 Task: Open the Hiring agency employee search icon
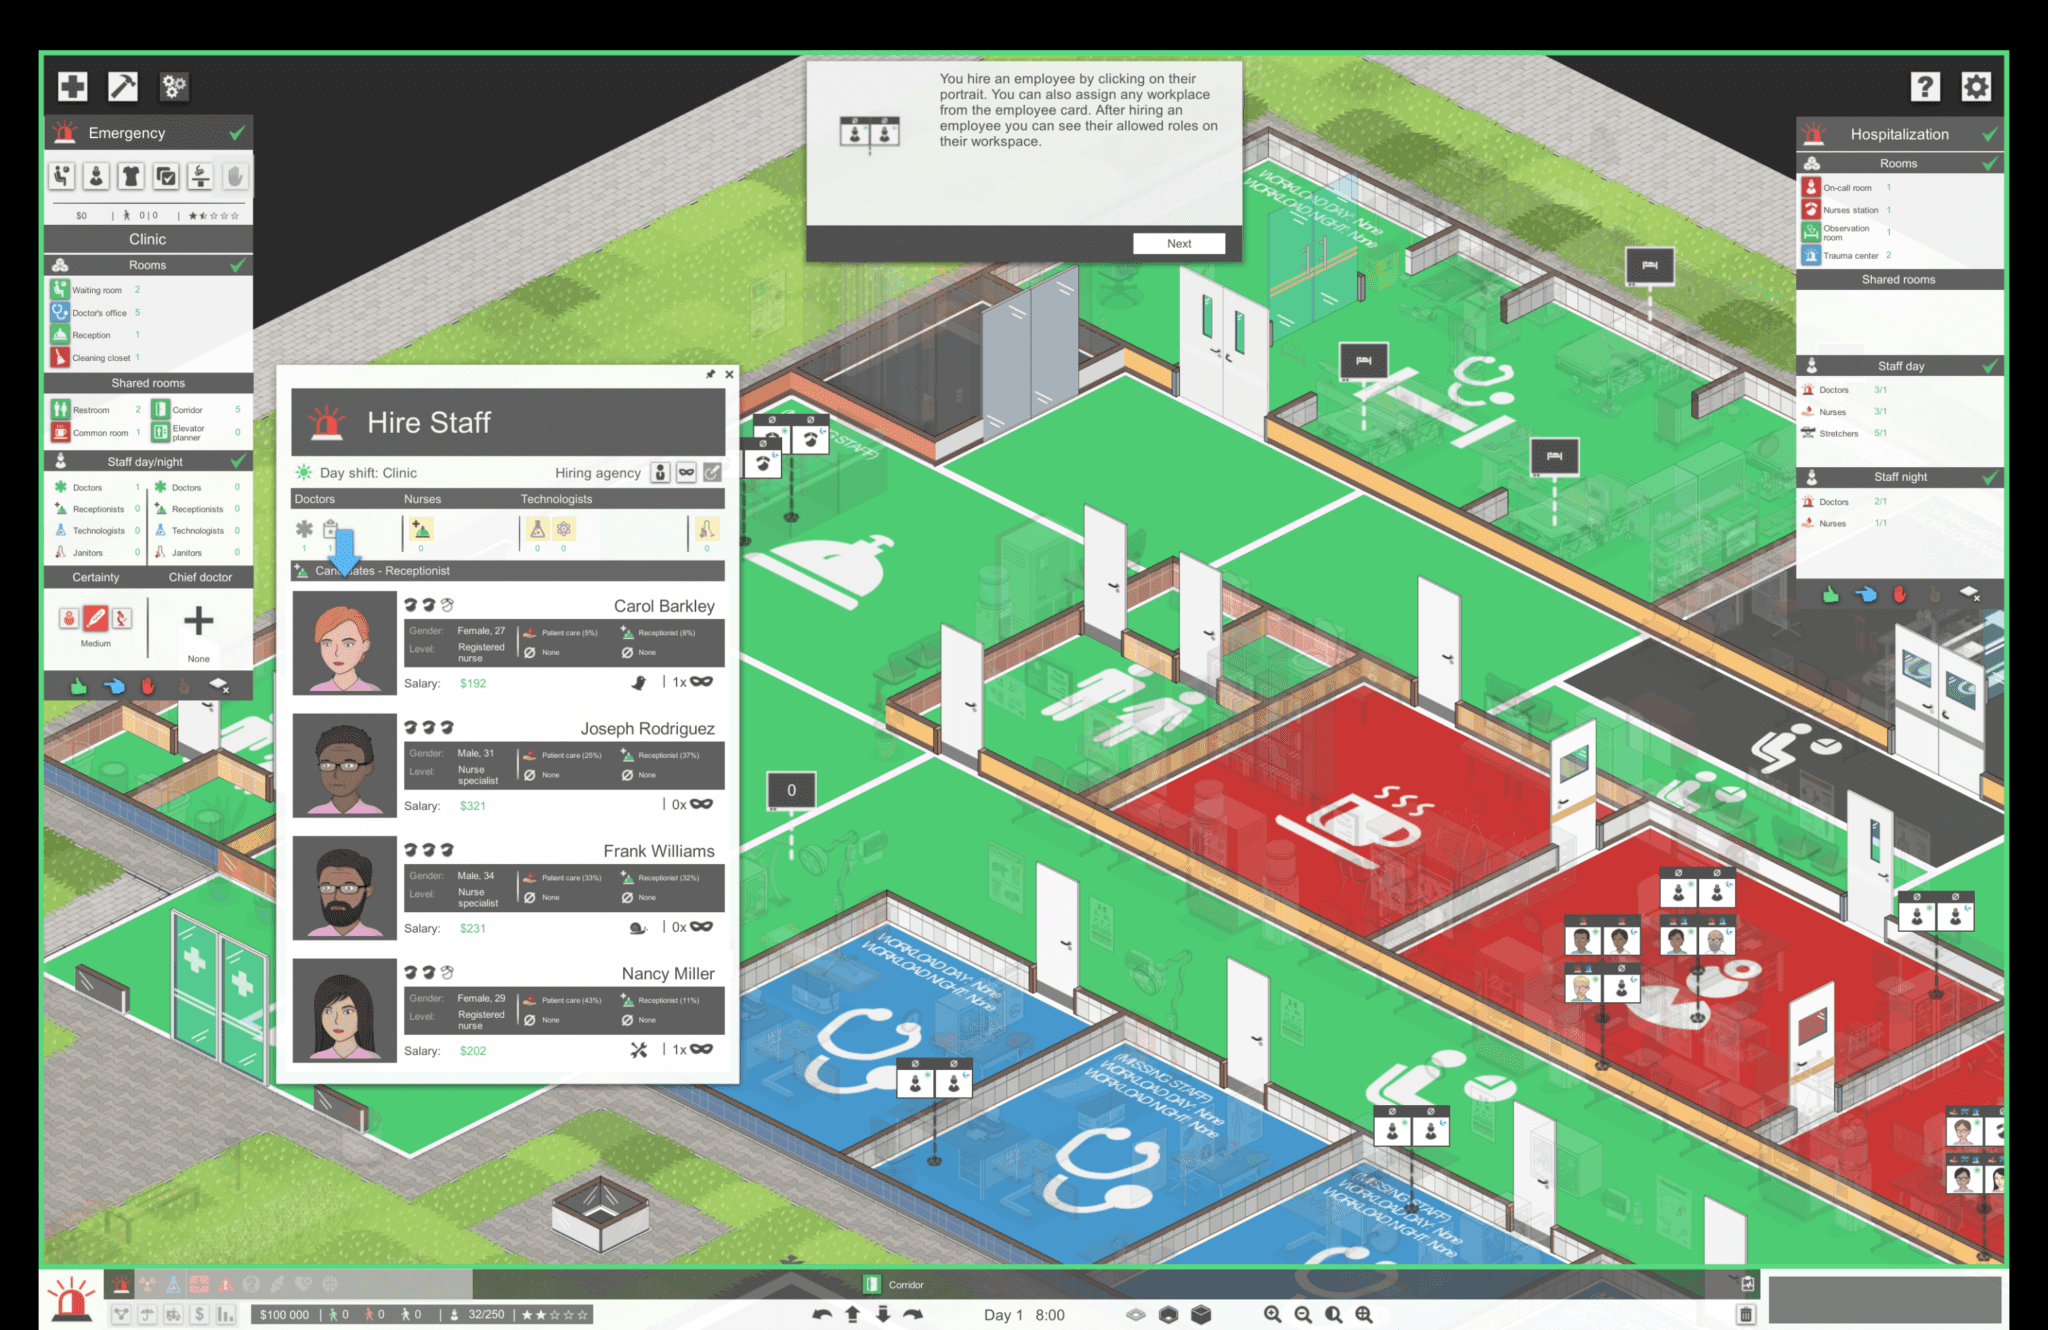660,472
